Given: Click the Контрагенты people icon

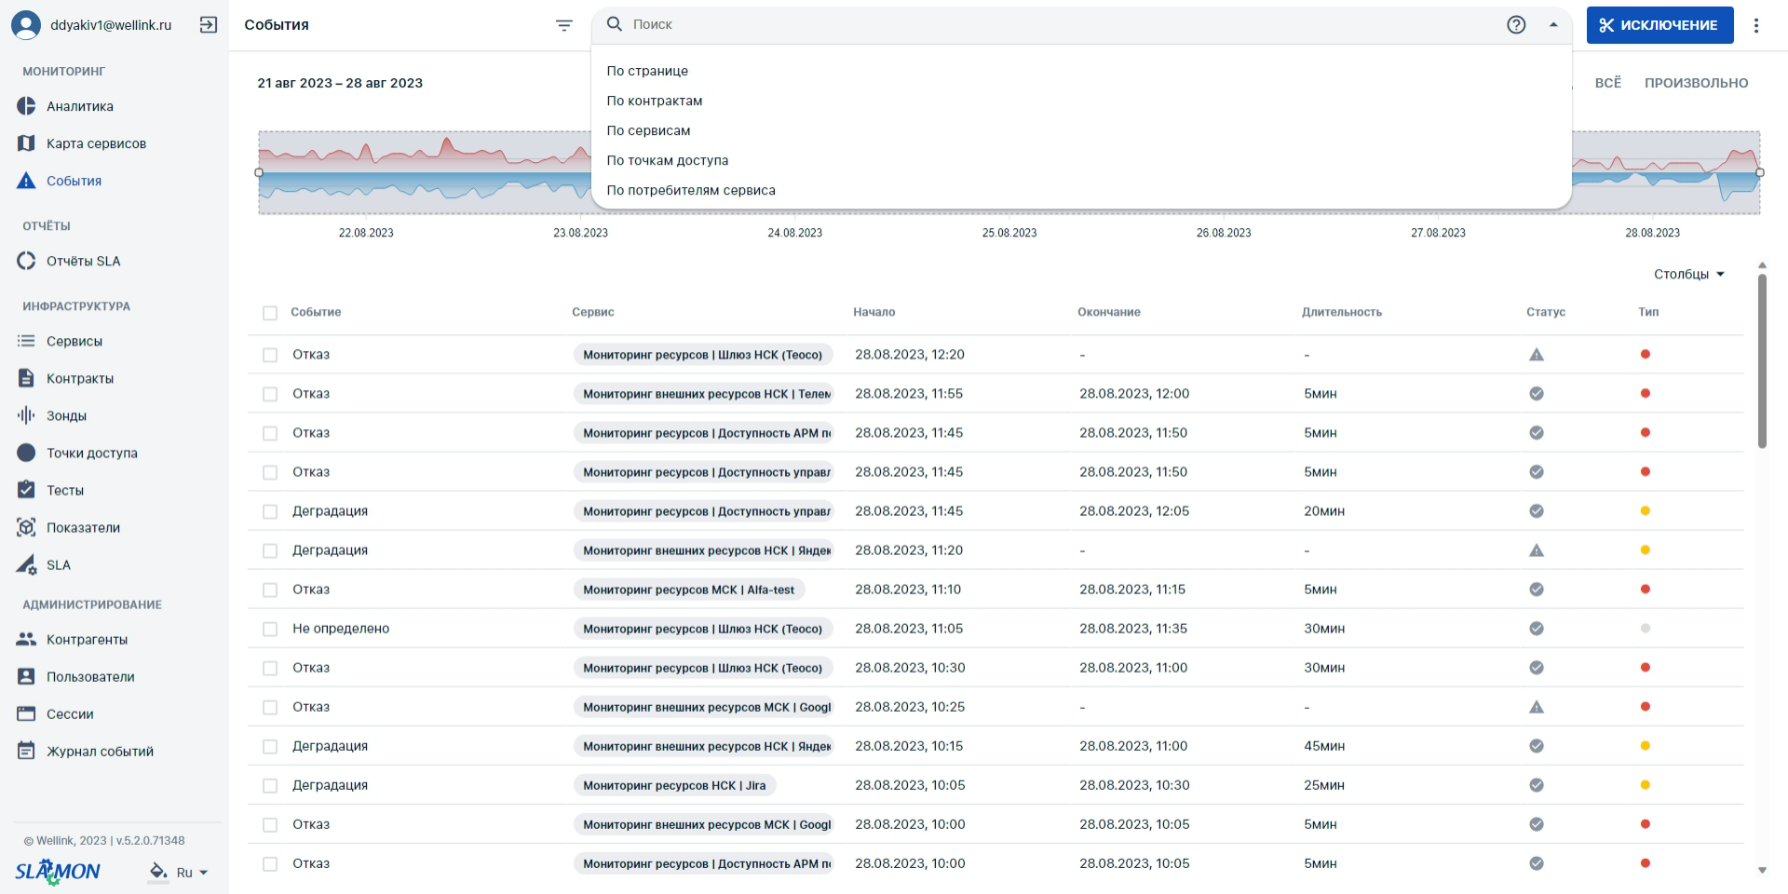Looking at the screenshot, I should pos(26,639).
